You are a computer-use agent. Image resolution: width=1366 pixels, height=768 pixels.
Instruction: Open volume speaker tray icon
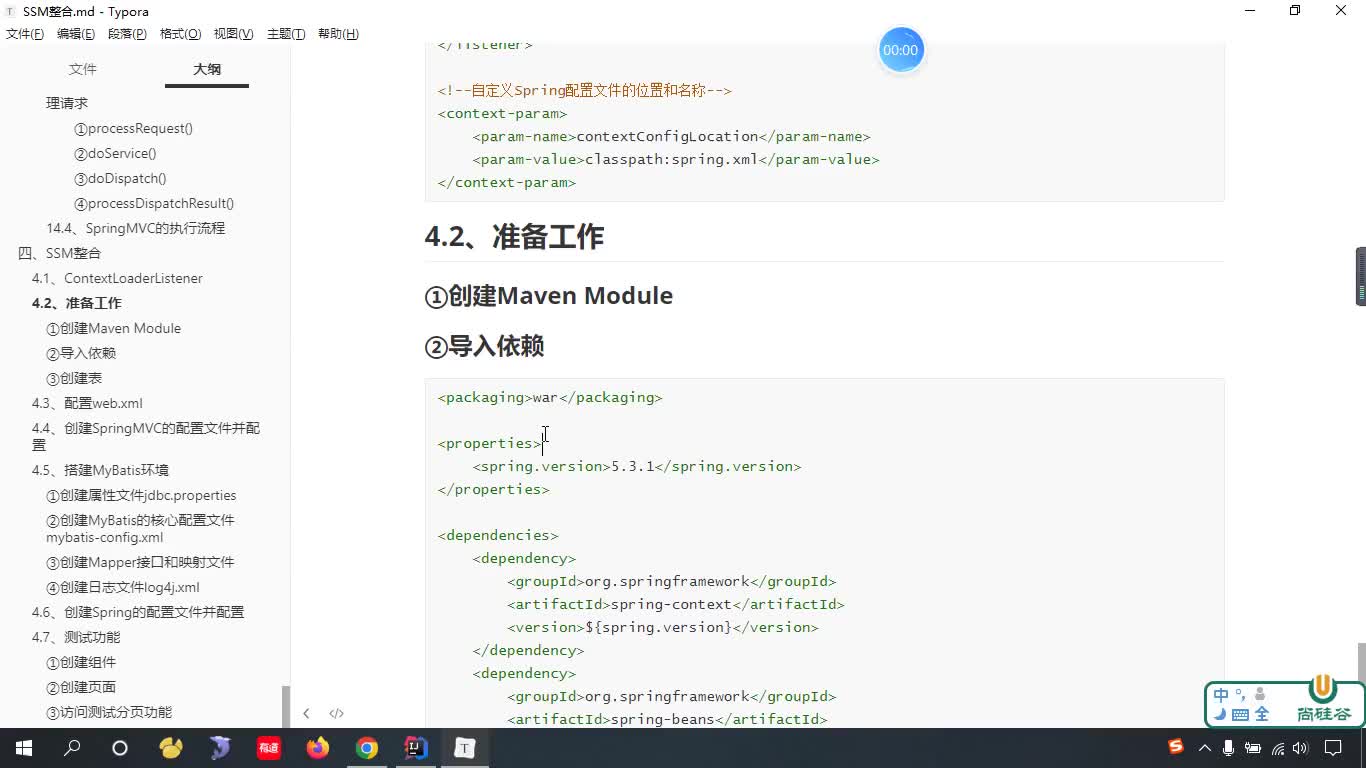[1302, 748]
